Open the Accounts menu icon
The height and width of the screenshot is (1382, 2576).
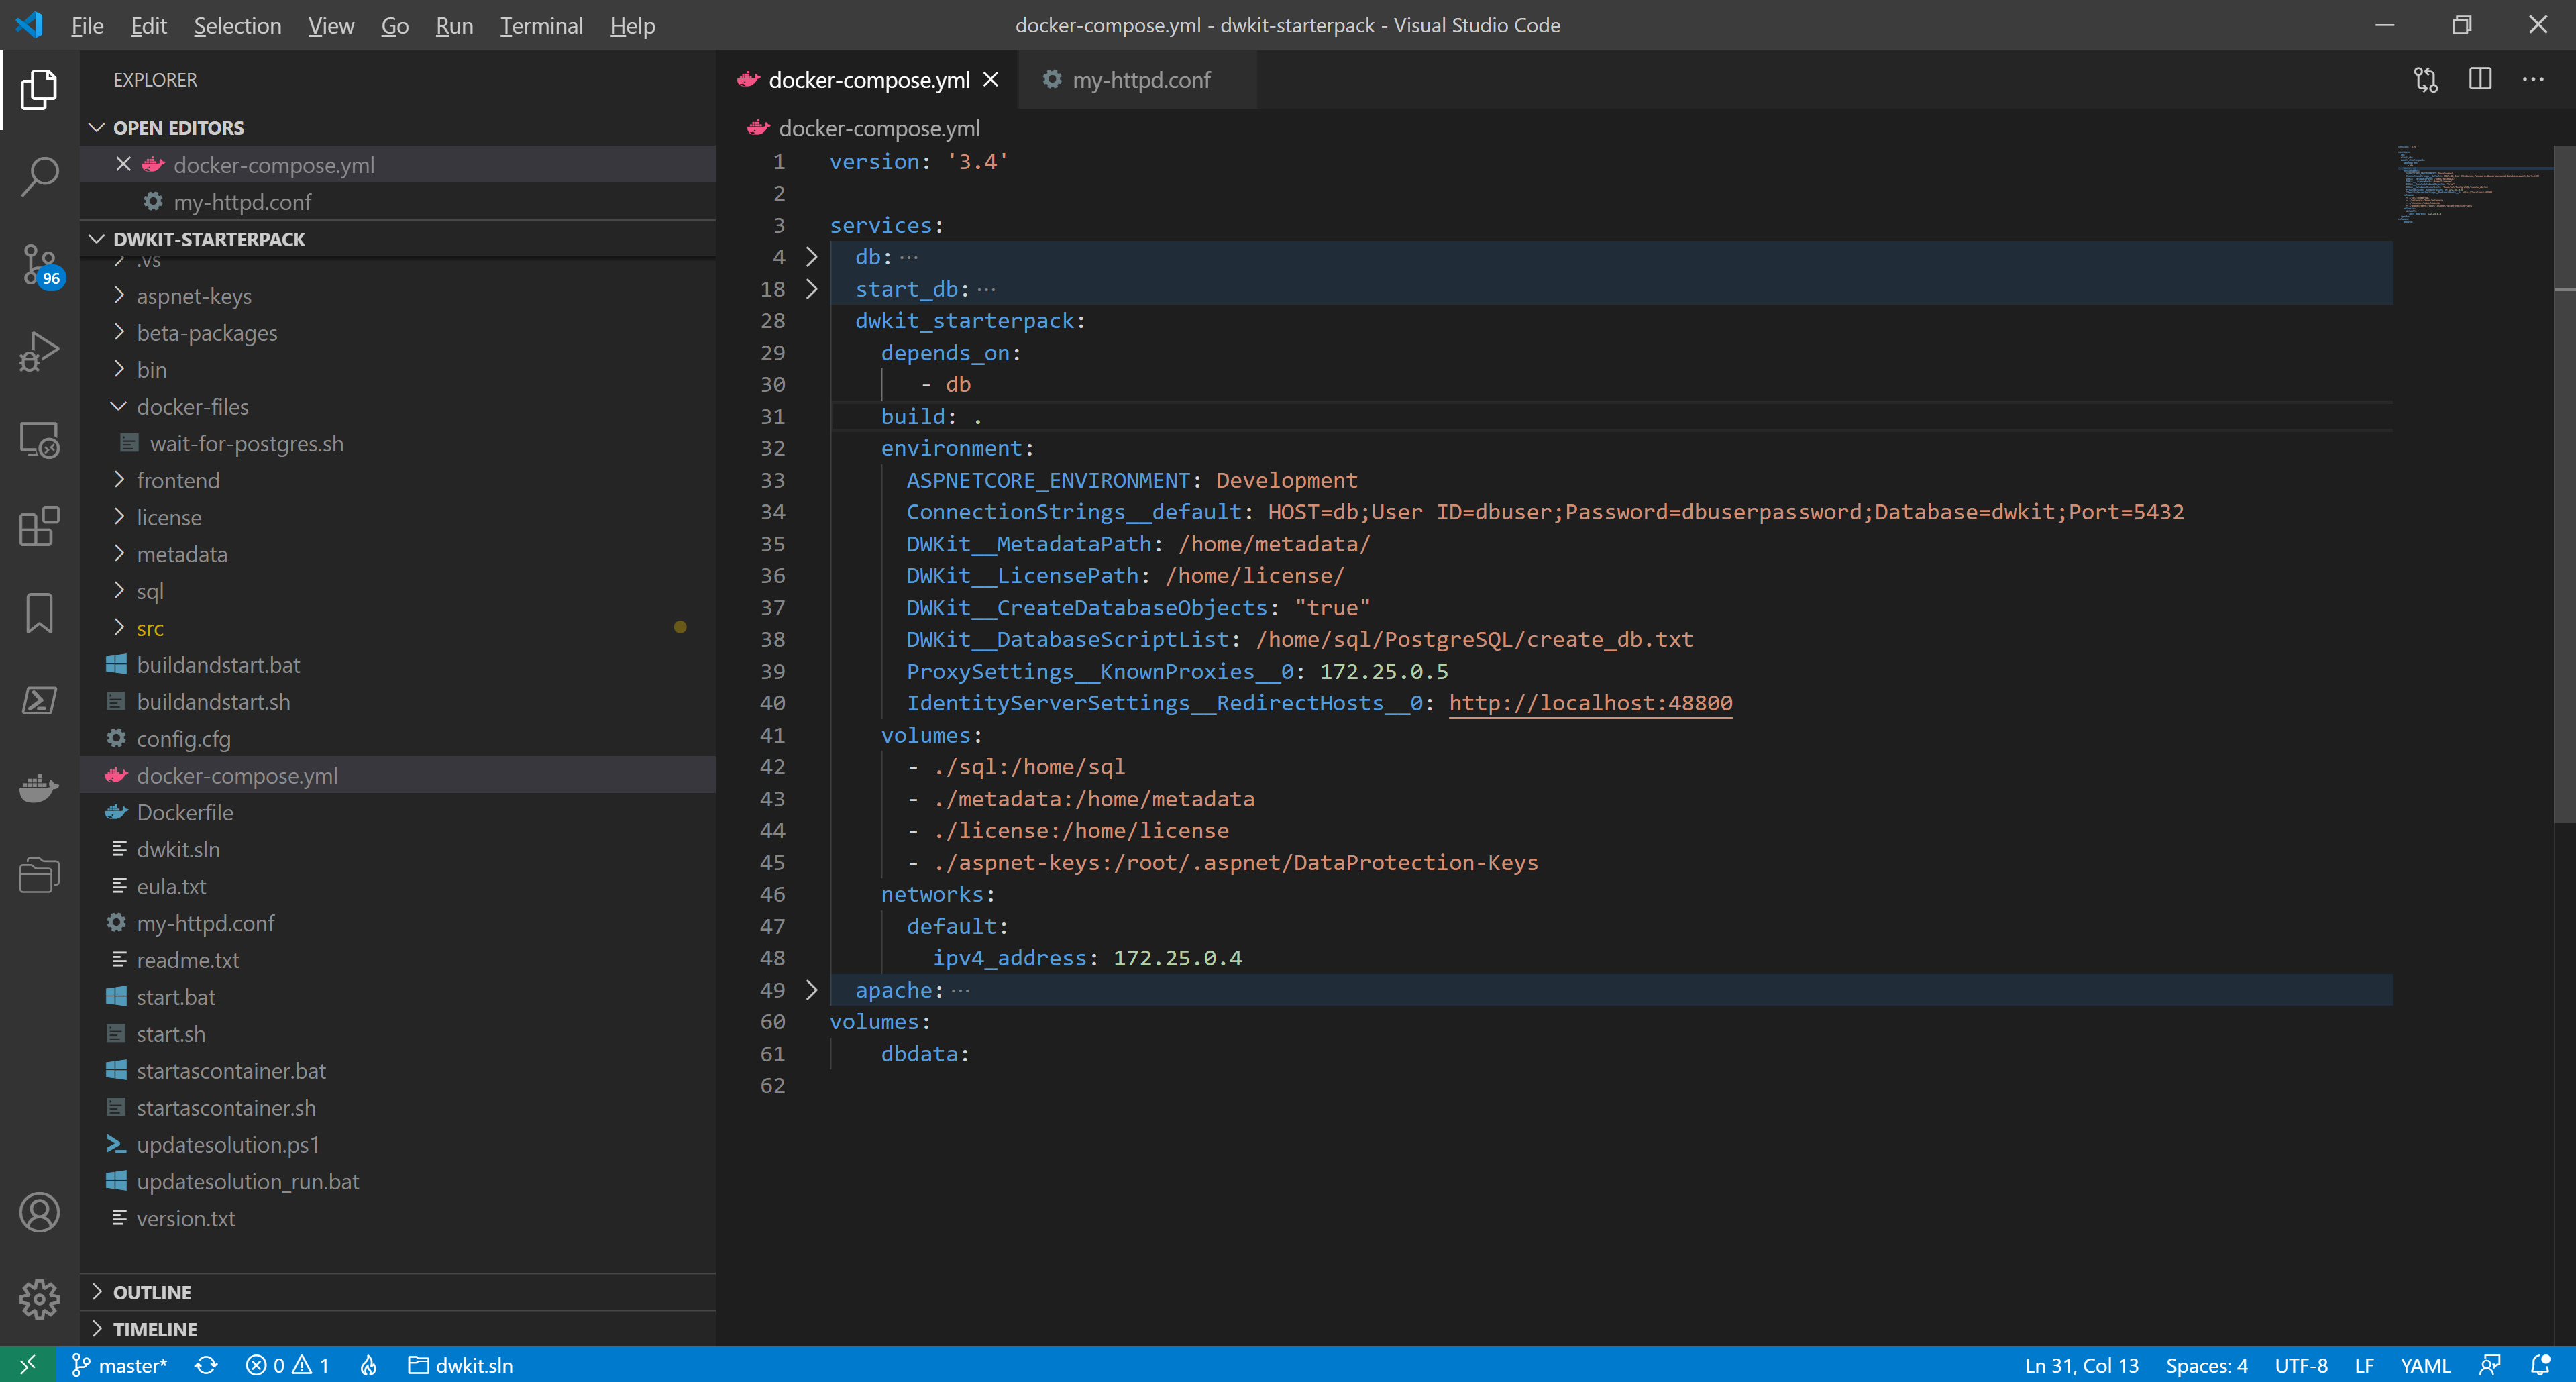(x=39, y=1213)
